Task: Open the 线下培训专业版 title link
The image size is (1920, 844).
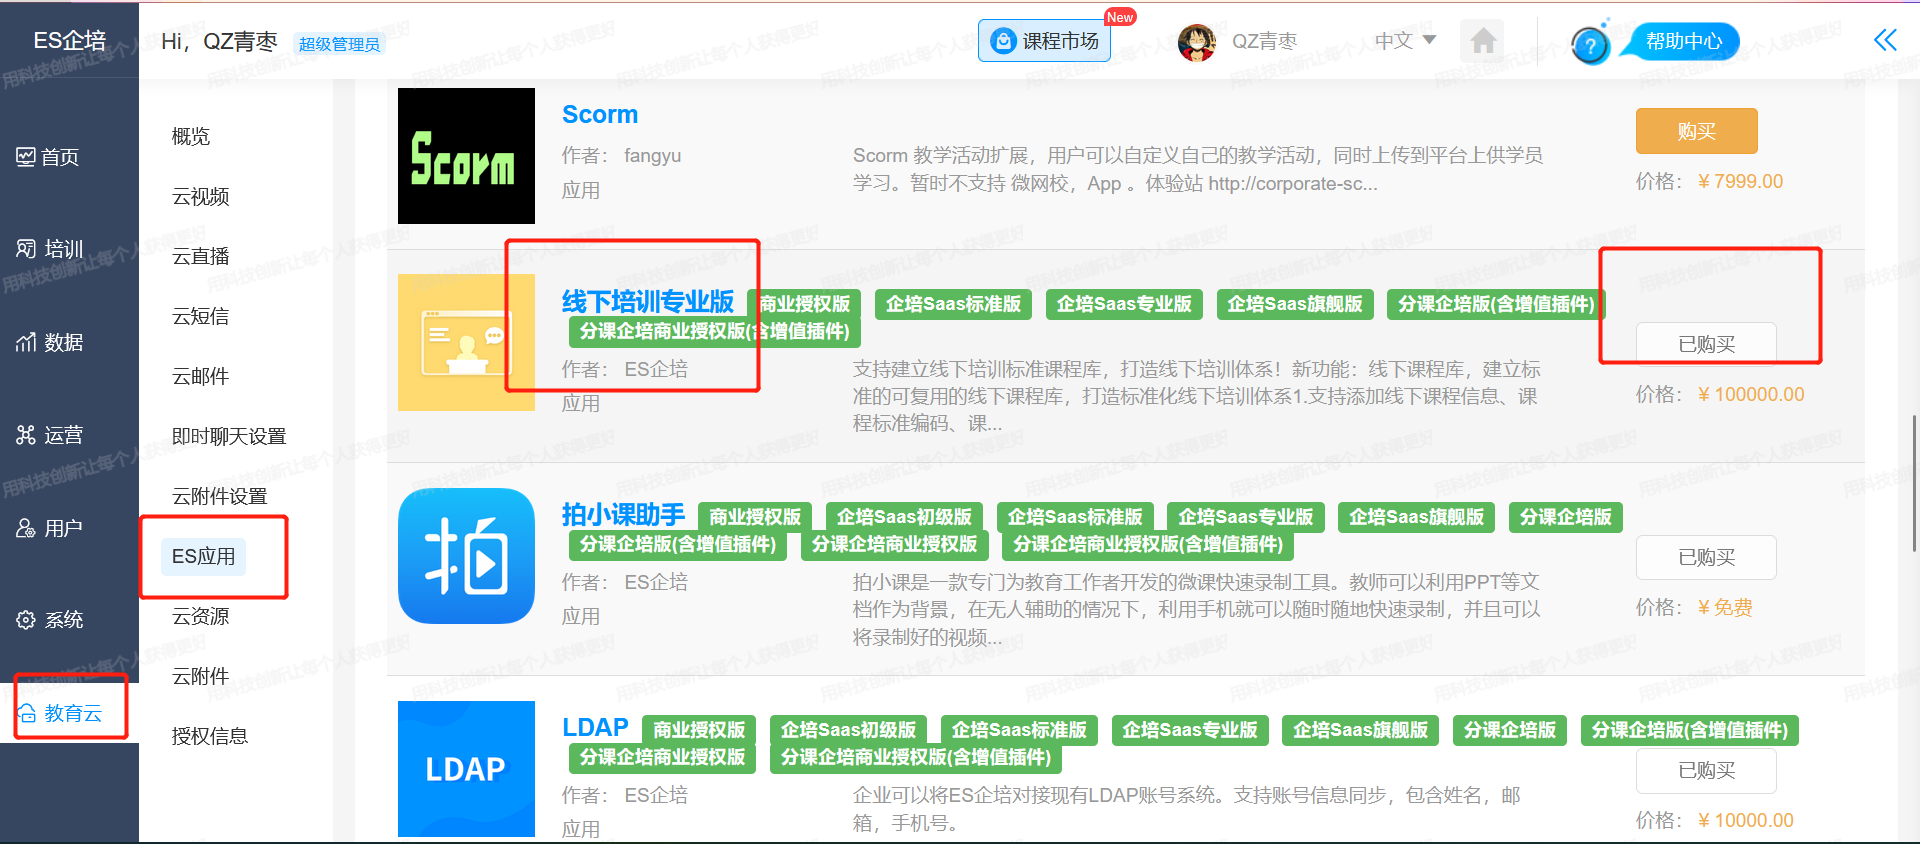Action: [x=648, y=301]
